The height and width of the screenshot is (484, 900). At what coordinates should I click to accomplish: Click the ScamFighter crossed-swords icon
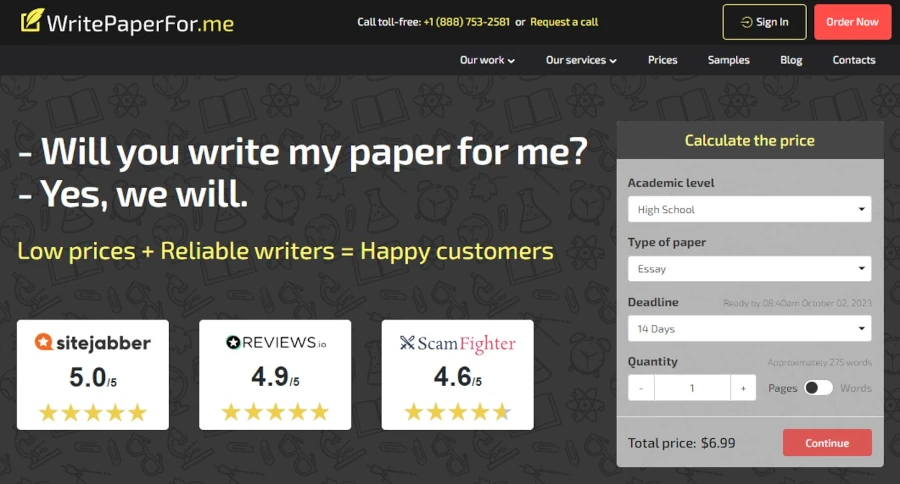pos(407,343)
